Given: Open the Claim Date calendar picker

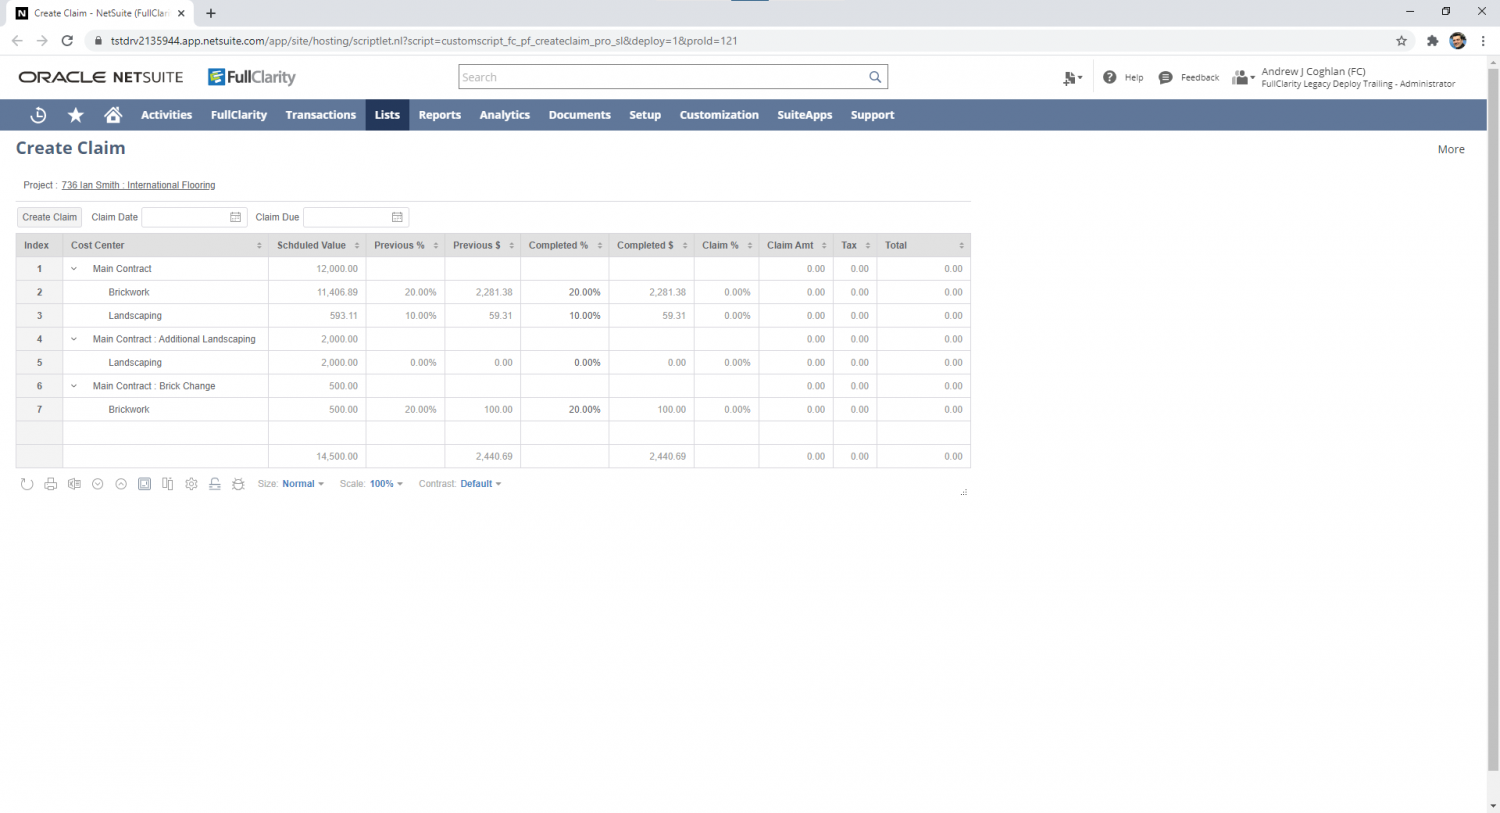Looking at the screenshot, I should (x=236, y=217).
